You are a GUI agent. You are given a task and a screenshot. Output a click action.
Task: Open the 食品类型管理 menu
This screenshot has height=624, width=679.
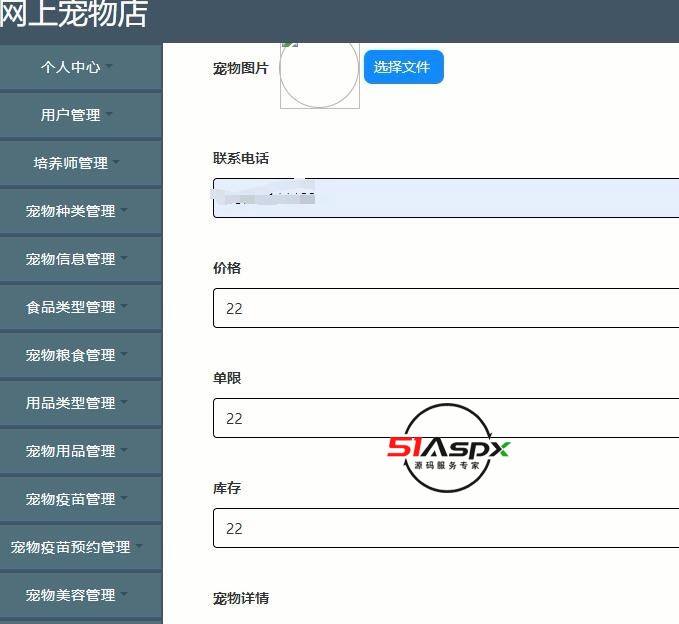click(81, 307)
